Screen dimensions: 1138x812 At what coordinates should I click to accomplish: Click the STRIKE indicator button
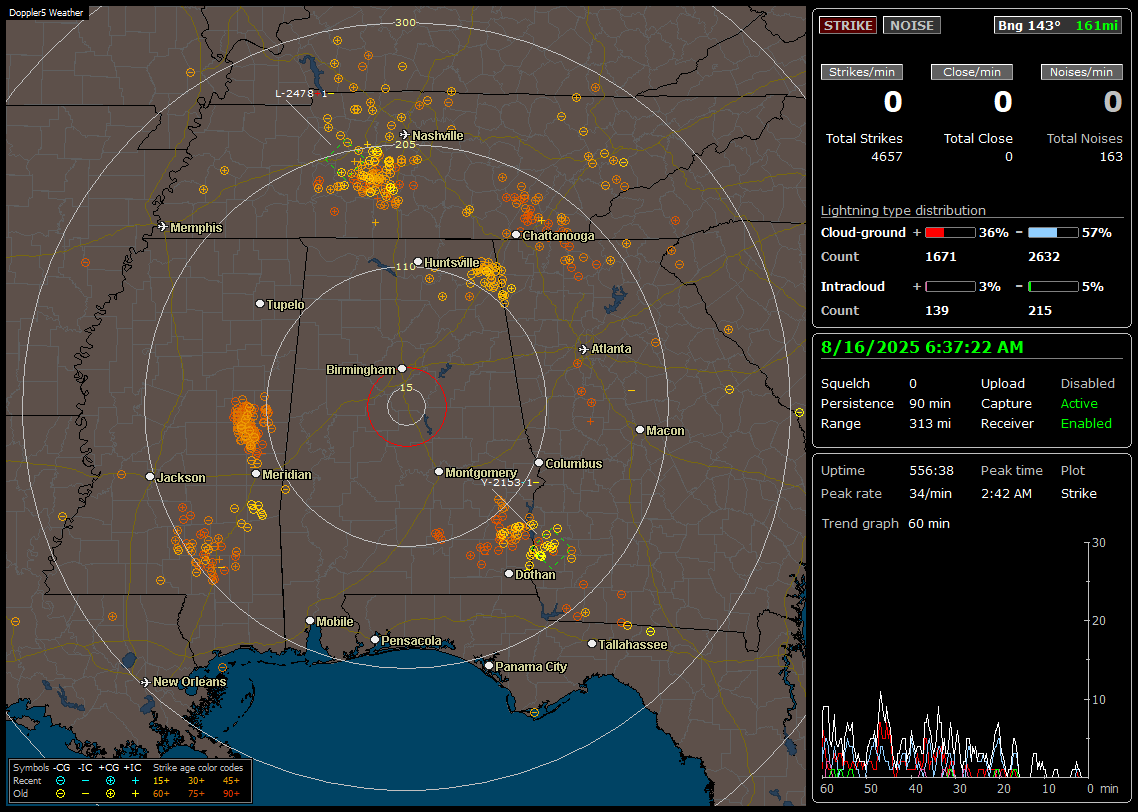[x=848, y=25]
